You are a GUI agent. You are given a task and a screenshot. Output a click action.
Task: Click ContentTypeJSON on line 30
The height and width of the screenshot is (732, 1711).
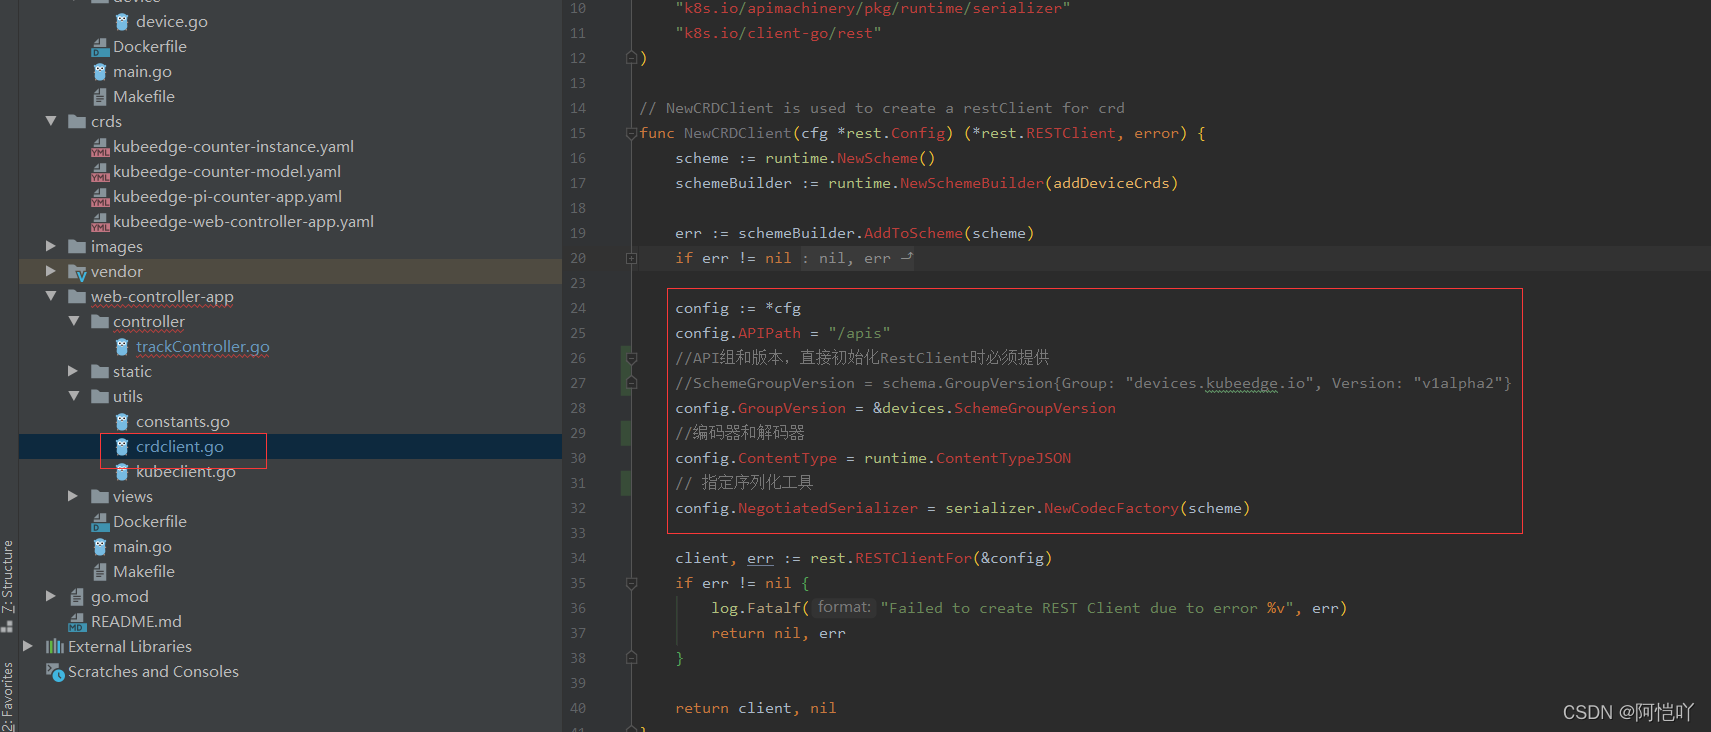[x=1003, y=458]
